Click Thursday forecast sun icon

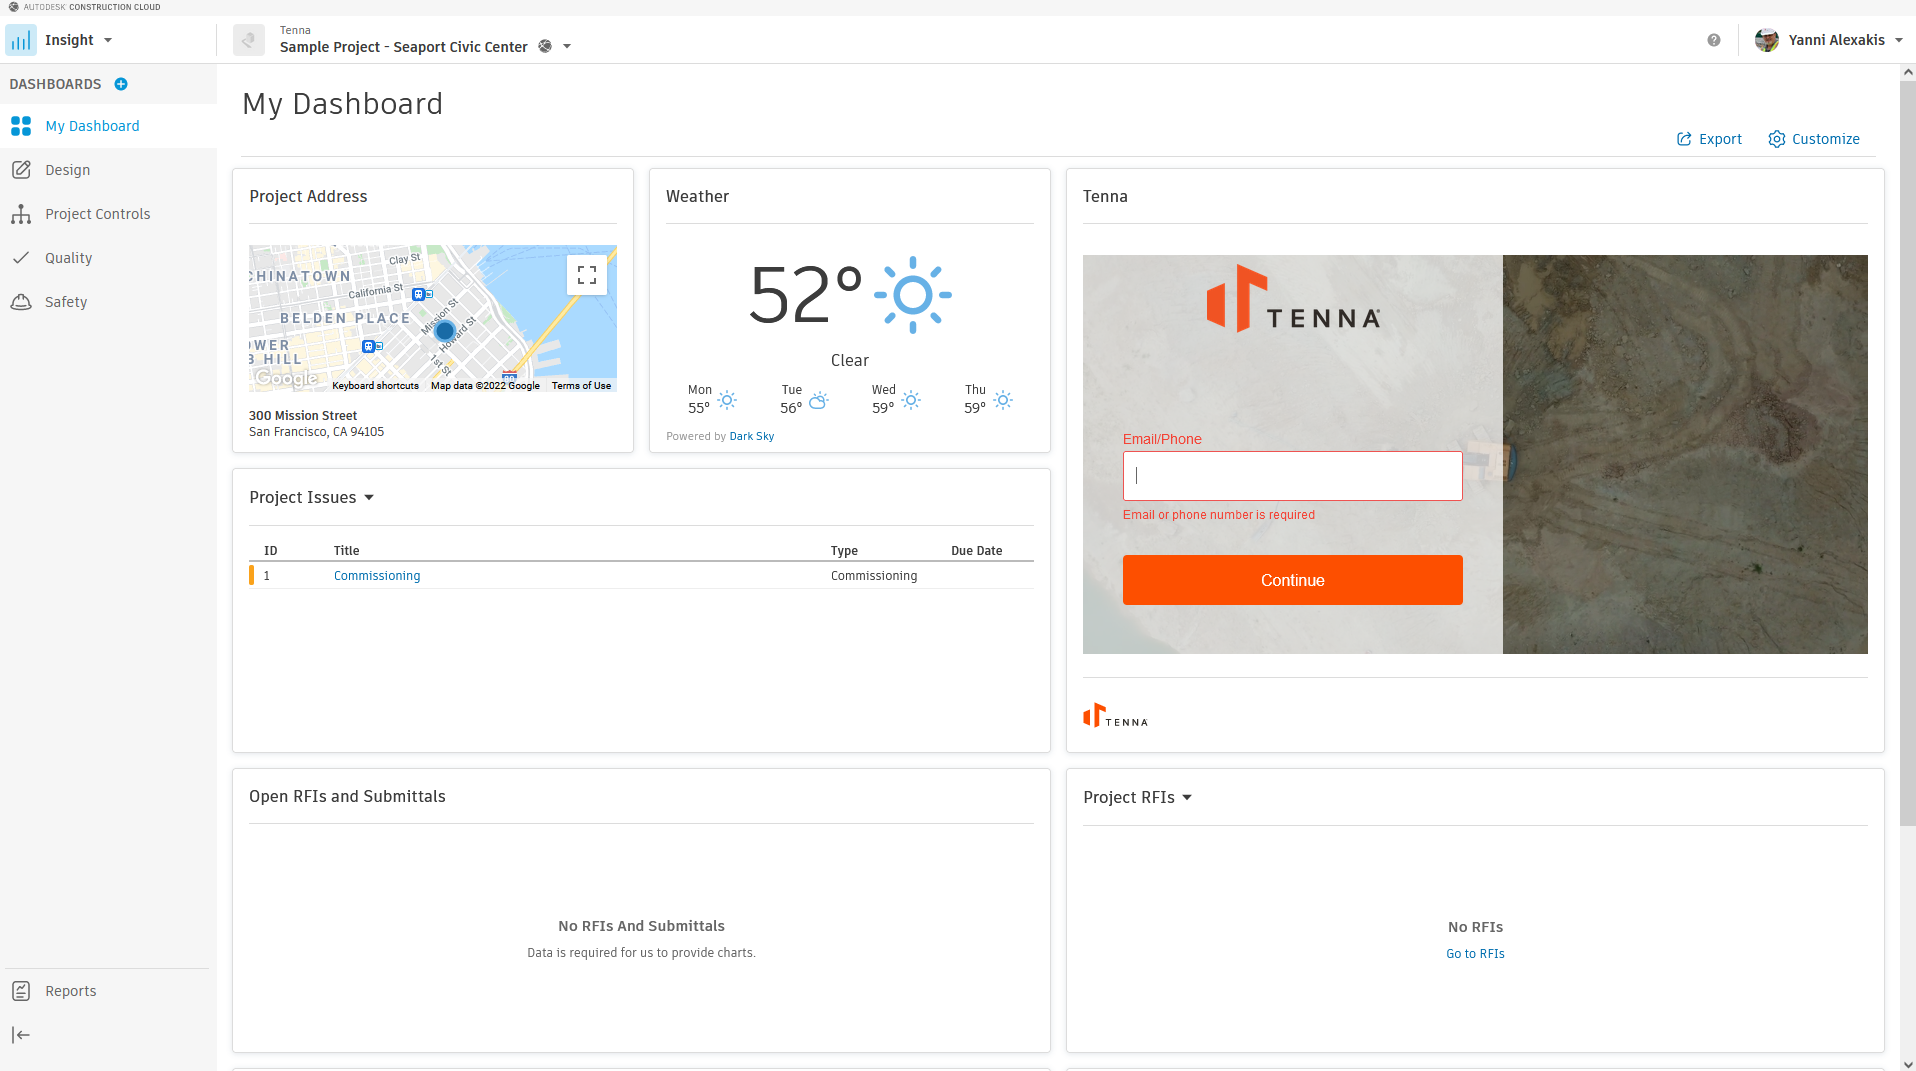coord(1003,400)
